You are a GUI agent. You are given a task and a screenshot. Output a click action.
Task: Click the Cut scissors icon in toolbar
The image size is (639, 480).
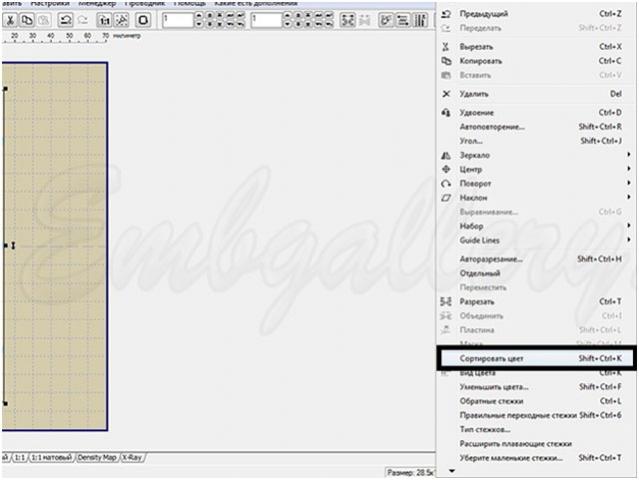pos(10,20)
